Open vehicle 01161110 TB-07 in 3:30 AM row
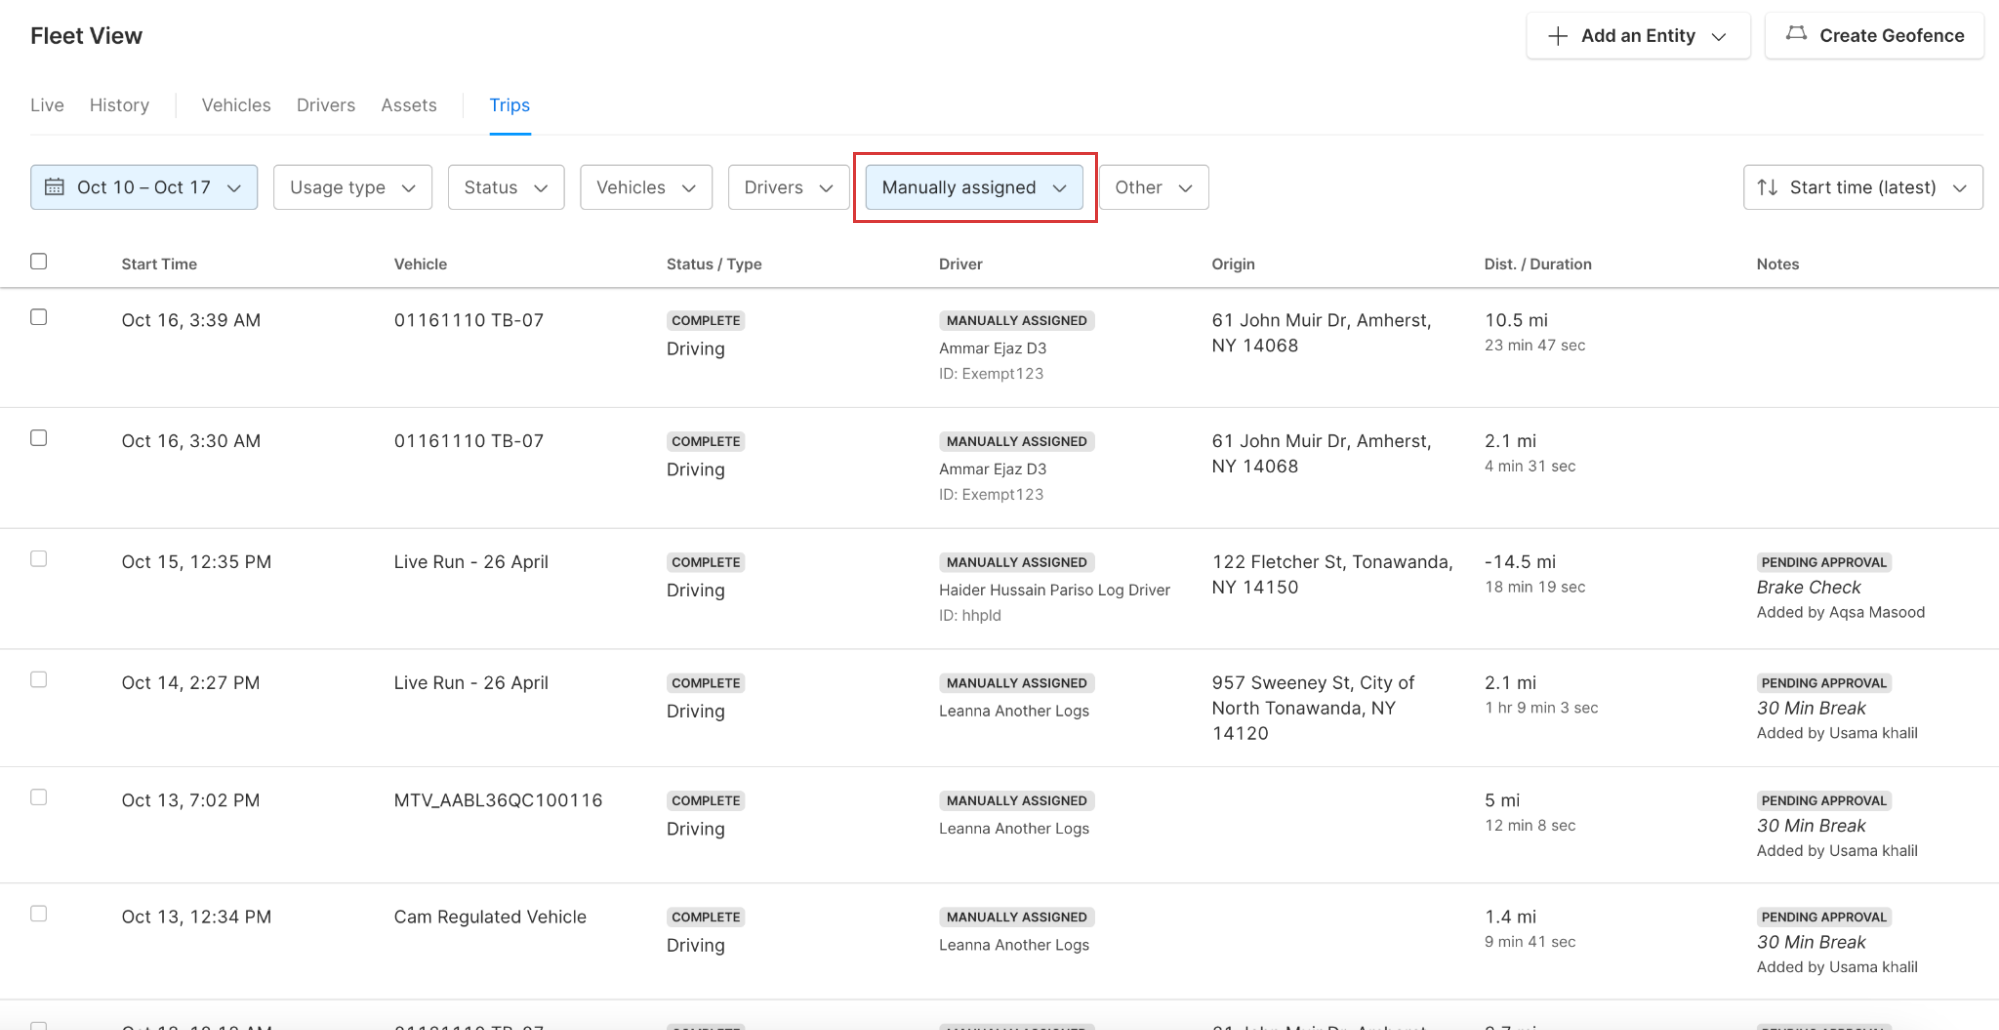Screen dimensions: 1999x1030 click(x=469, y=441)
